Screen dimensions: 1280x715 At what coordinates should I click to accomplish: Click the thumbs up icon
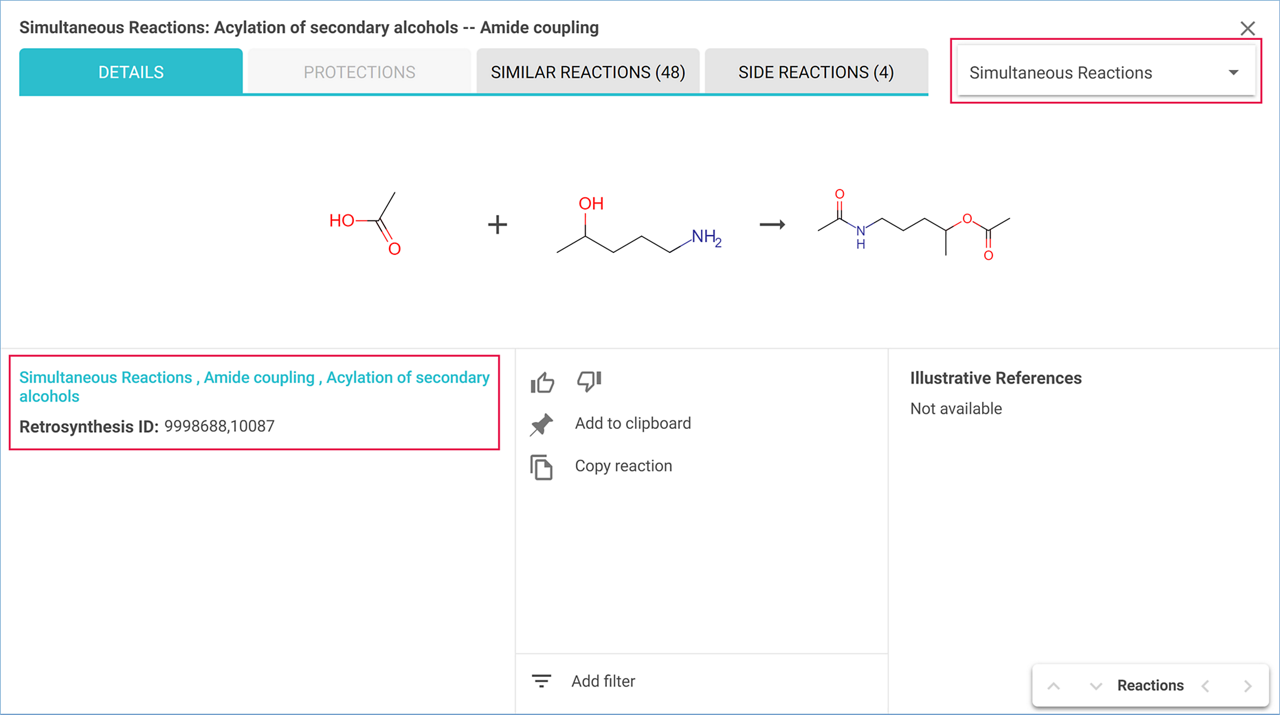click(x=542, y=382)
